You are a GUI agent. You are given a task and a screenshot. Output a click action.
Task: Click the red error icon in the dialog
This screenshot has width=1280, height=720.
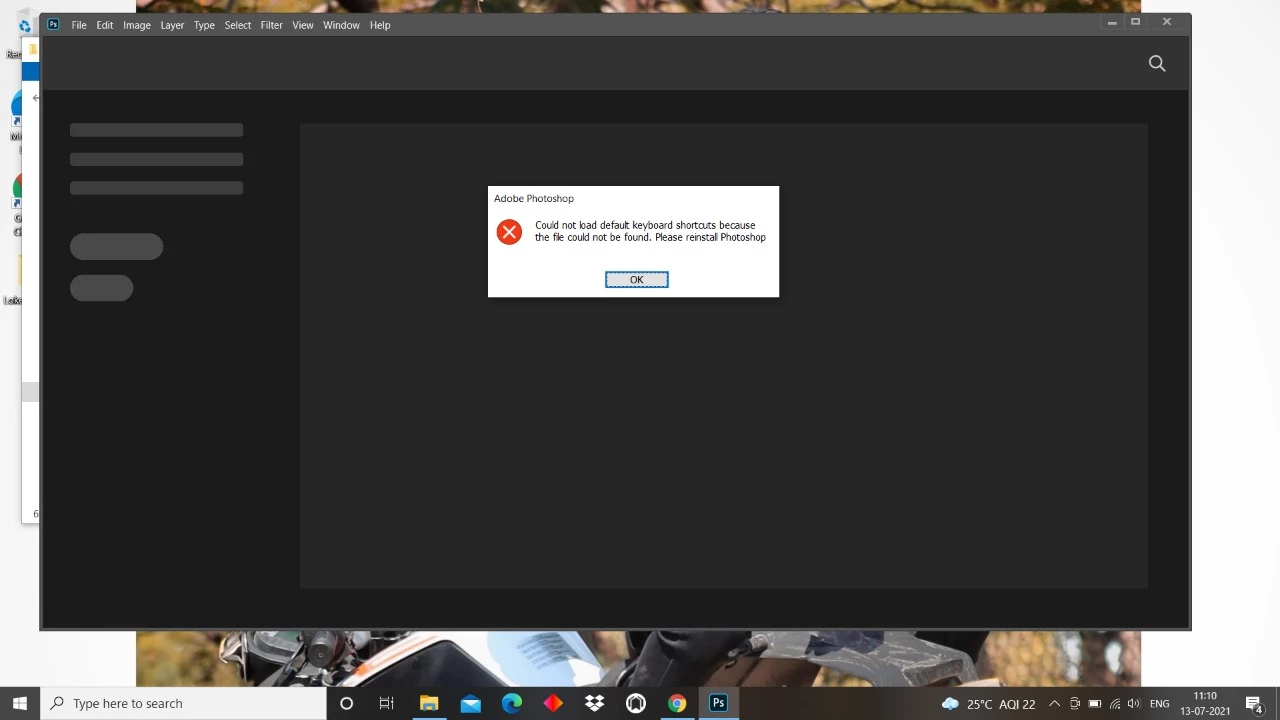509,232
